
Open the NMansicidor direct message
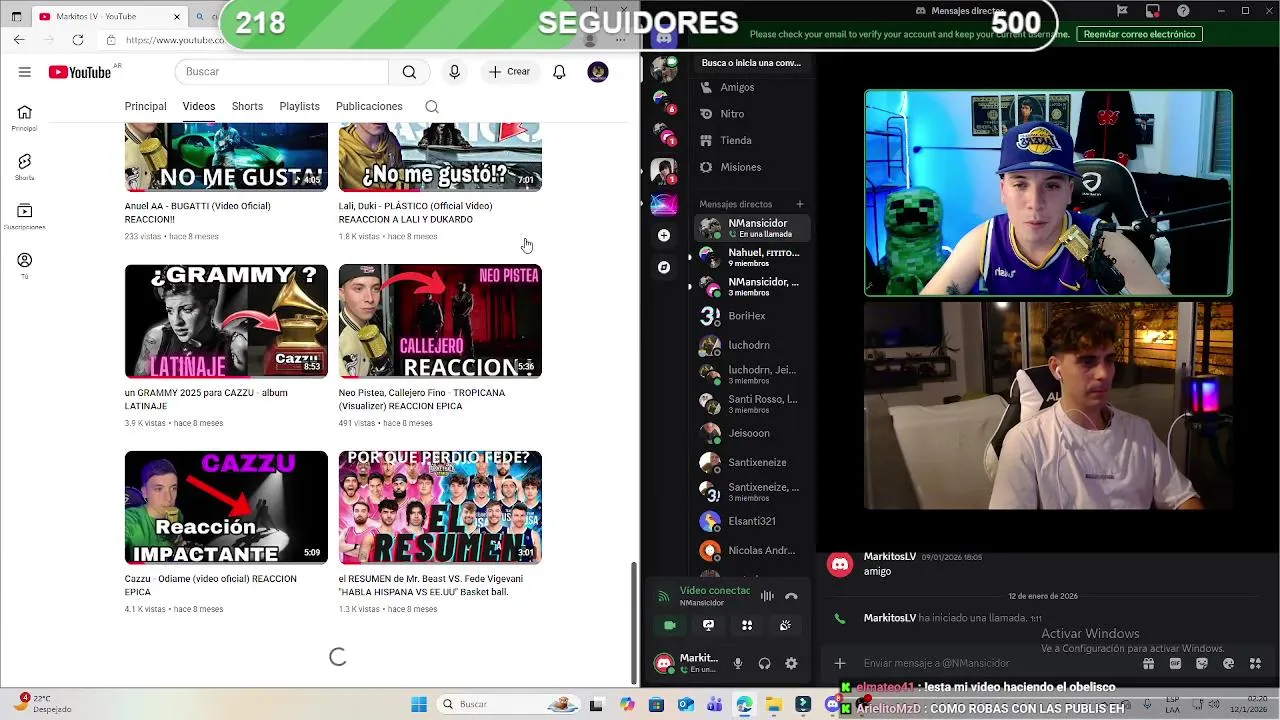[x=752, y=228]
